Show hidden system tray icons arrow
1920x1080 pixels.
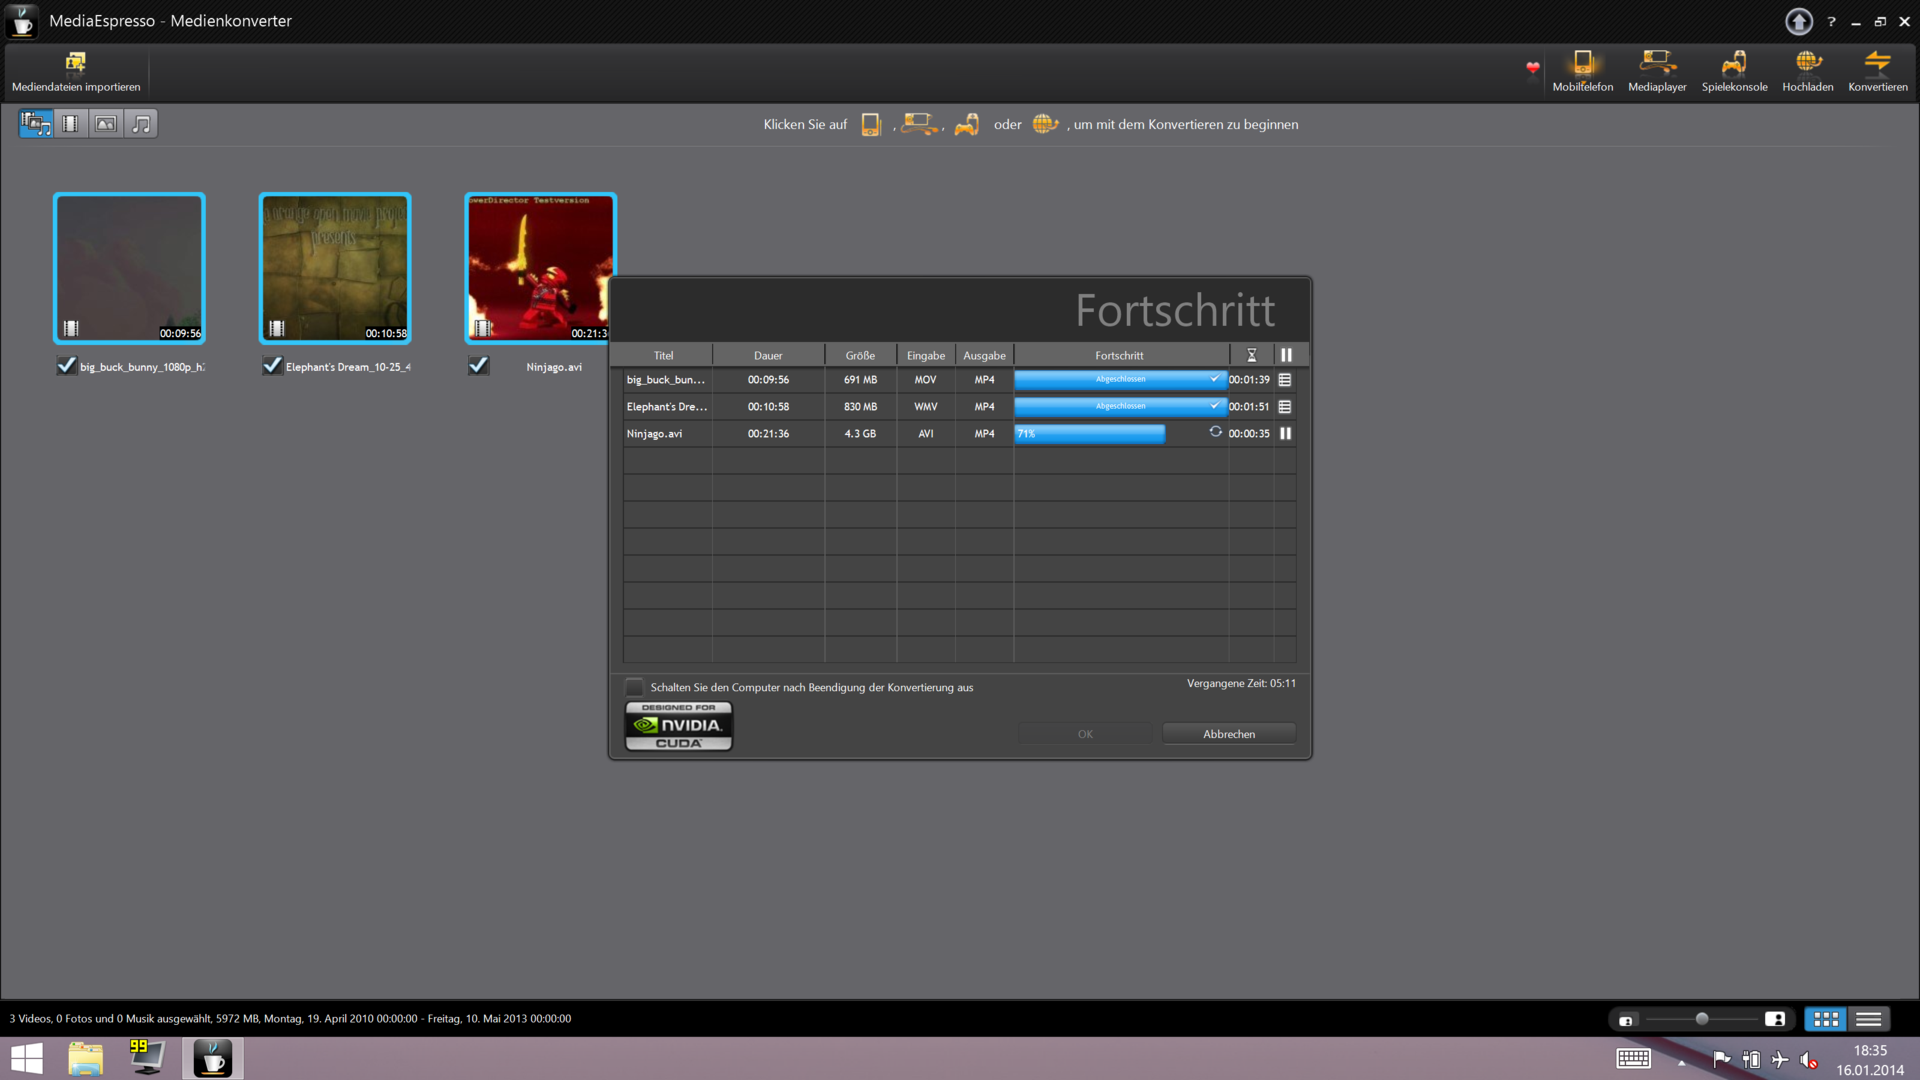tap(1682, 1062)
